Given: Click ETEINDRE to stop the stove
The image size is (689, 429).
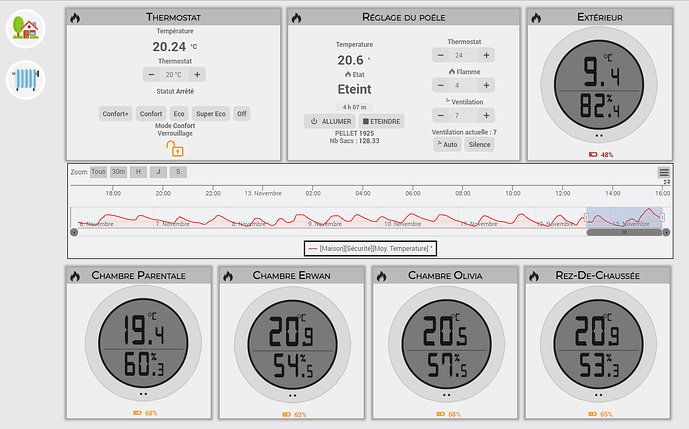Looking at the screenshot, I should point(381,121).
